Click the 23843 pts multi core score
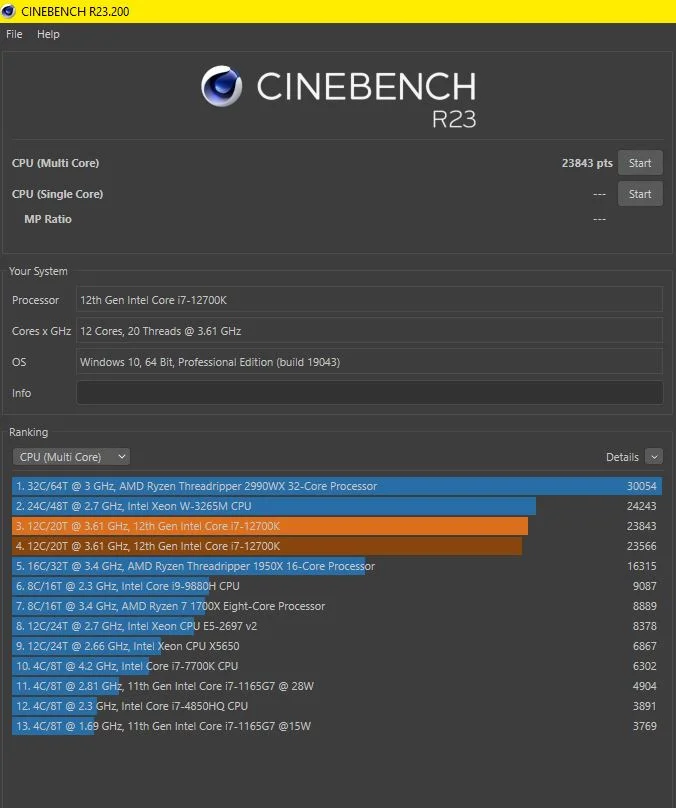The image size is (676, 808). [587, 163]
